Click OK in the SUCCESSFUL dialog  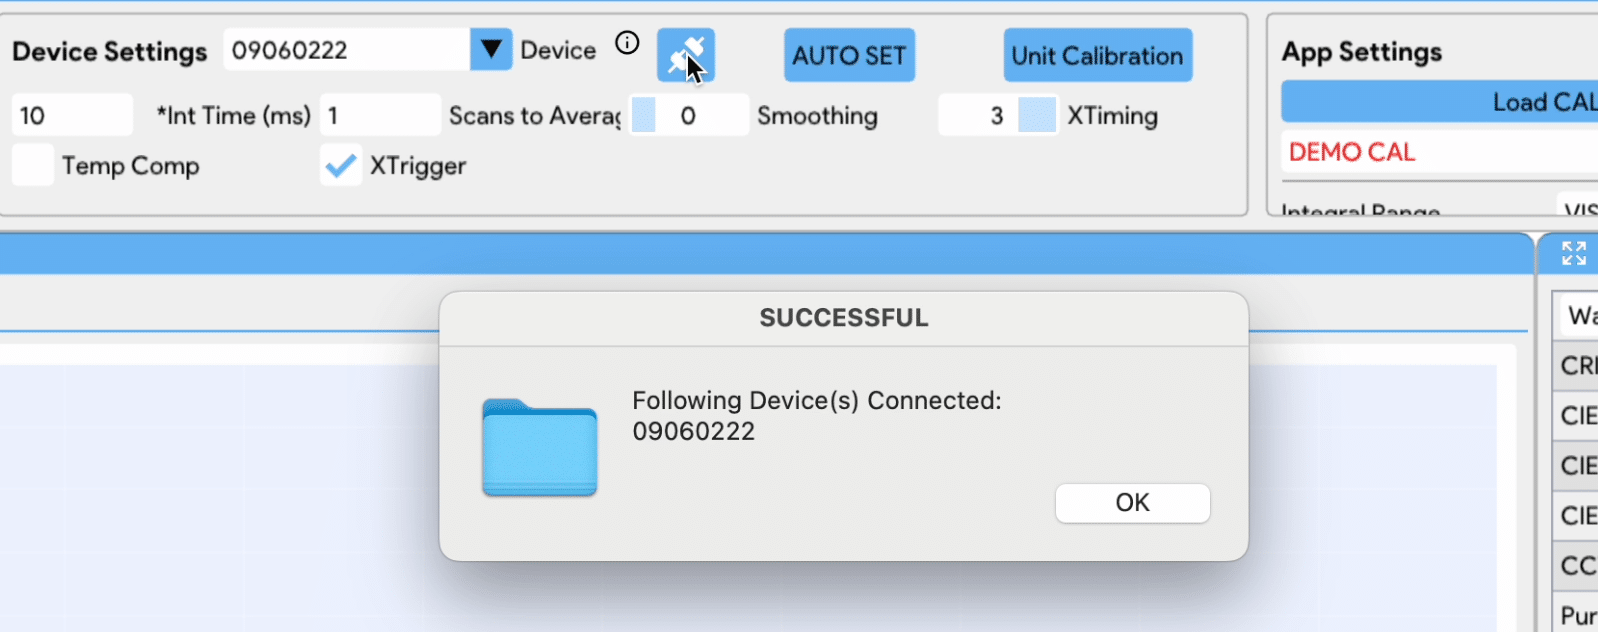(1132, 503)
